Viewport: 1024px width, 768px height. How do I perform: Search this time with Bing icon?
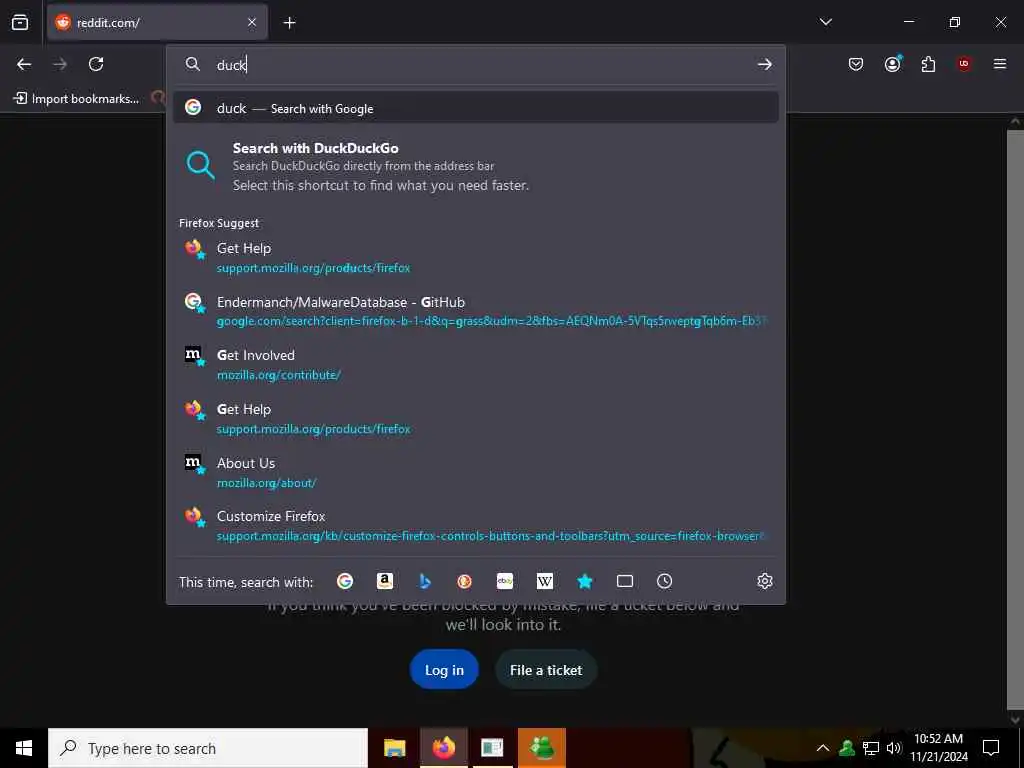(424, 581)
